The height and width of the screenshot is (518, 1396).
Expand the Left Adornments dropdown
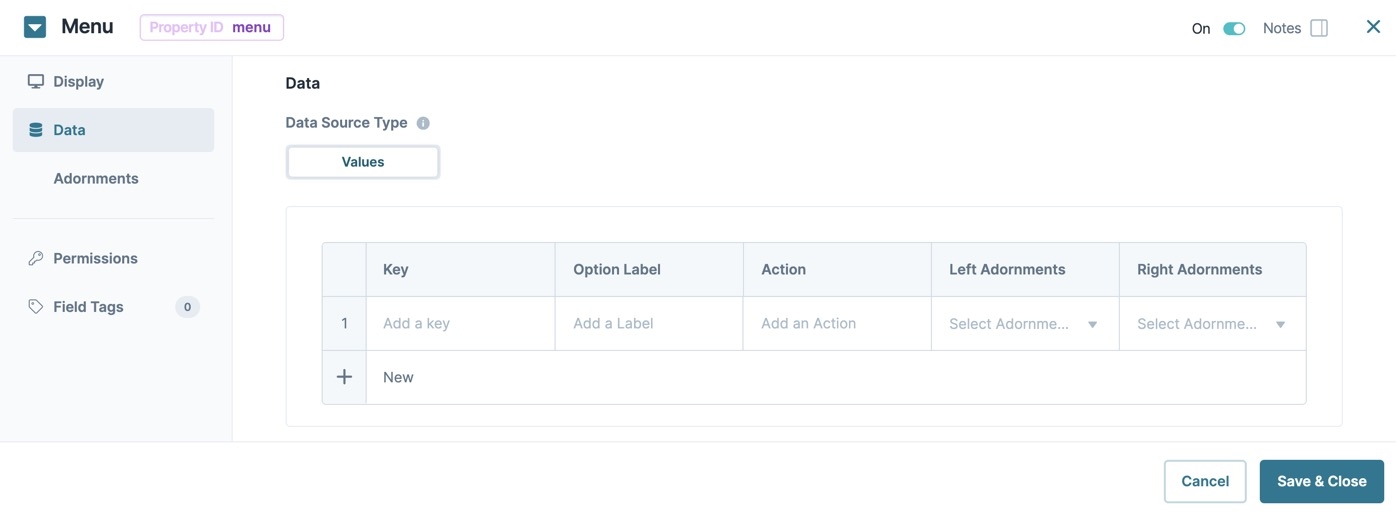coord(1025,324)
